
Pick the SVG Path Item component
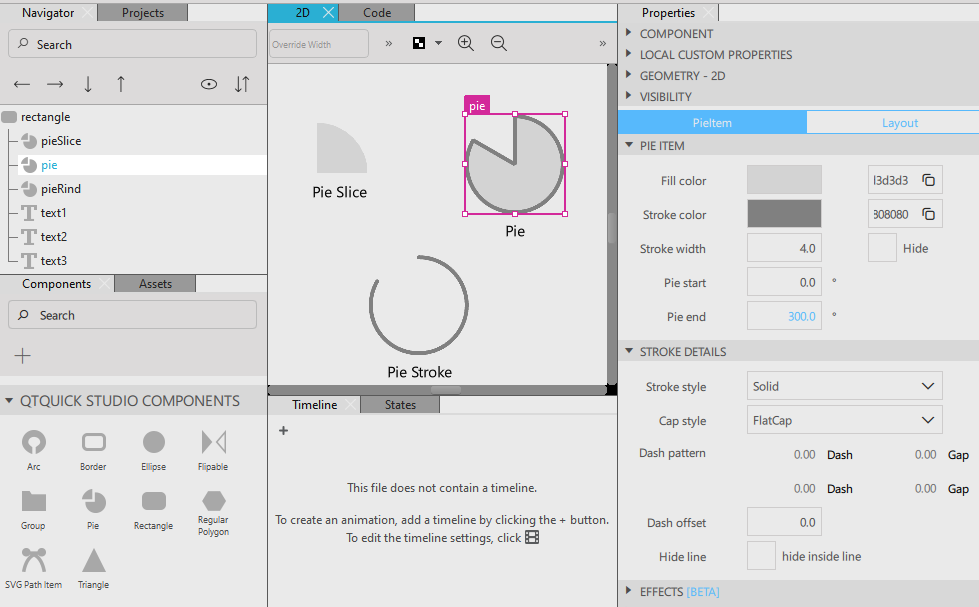coord(34,560)
